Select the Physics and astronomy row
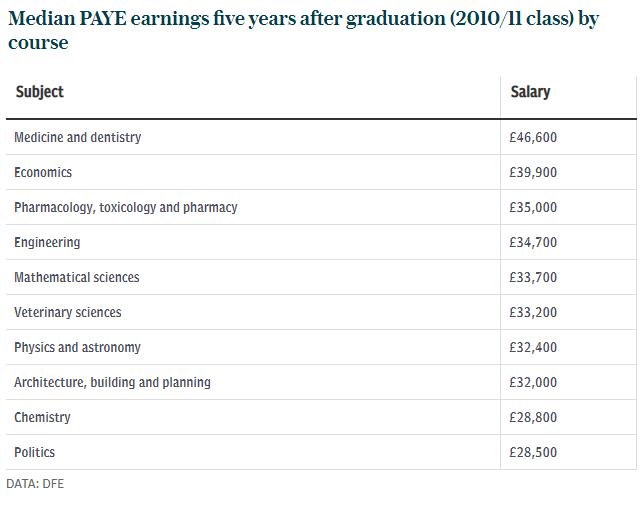This screenshot has width=643, height=505. 77,347
